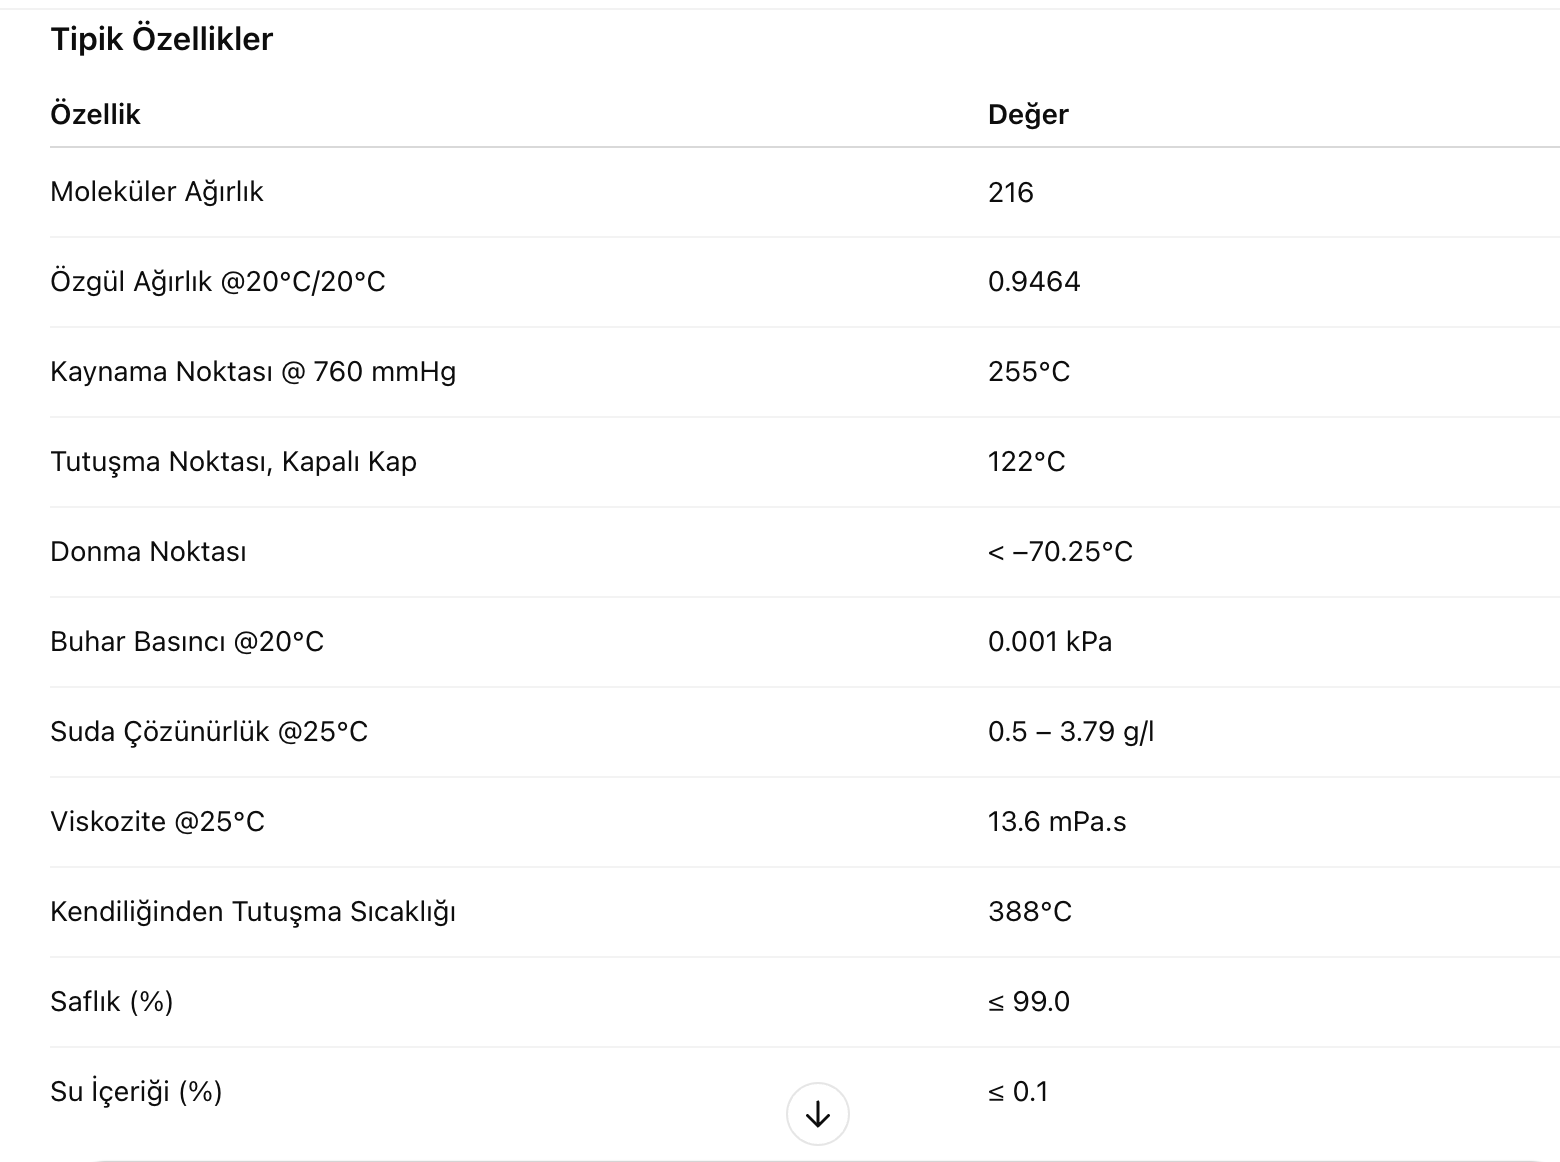This screenshot has height=1162, width=1560.
Task: Click the 'Değer' column header
Action: pos(1028,114)
